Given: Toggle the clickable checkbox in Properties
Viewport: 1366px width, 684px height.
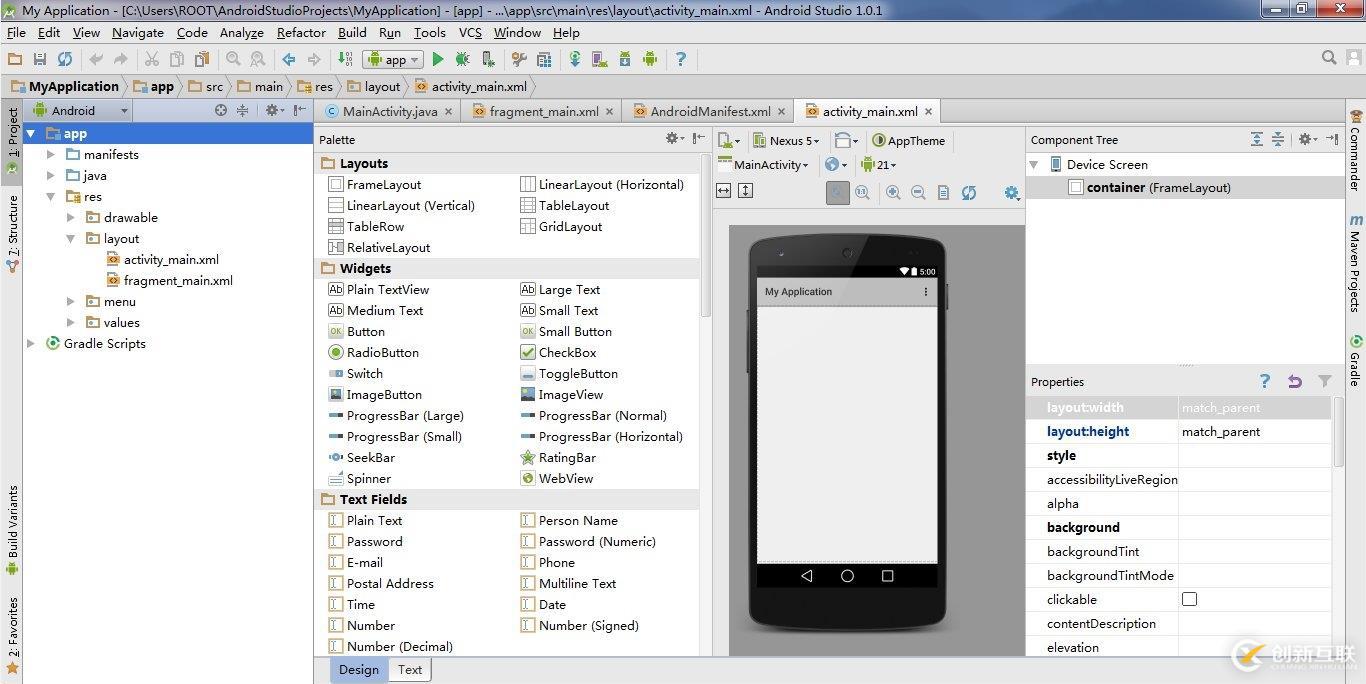Looking at the screenshot, I should tap(1189, 599).
